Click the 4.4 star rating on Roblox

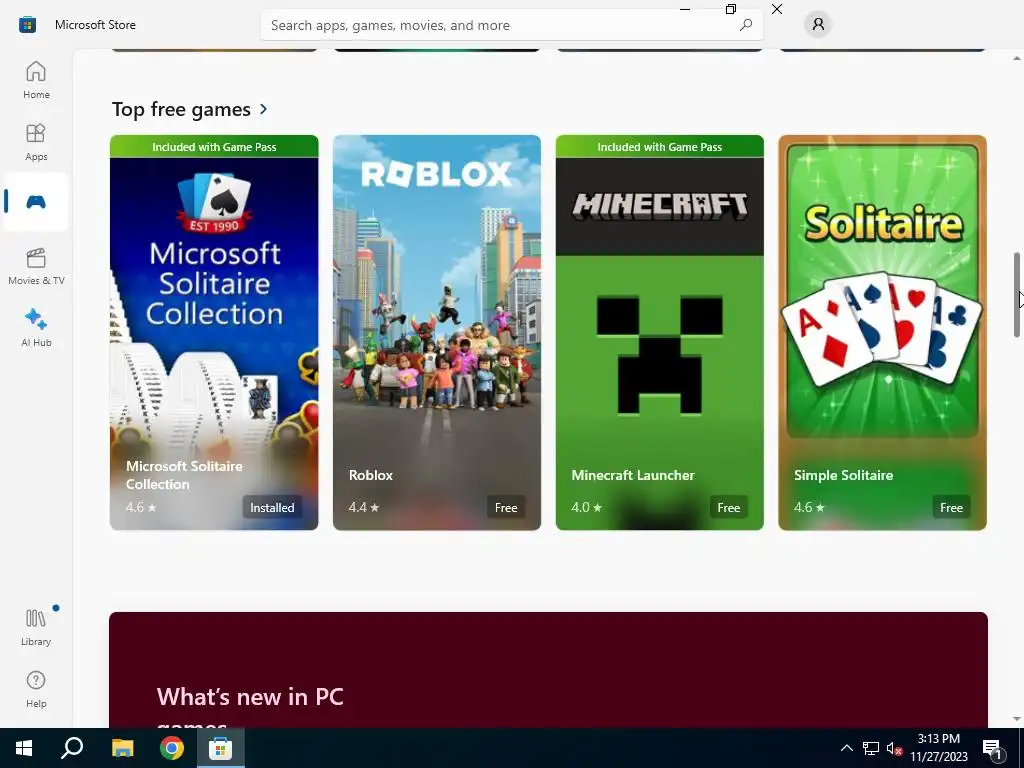[364, 507]
